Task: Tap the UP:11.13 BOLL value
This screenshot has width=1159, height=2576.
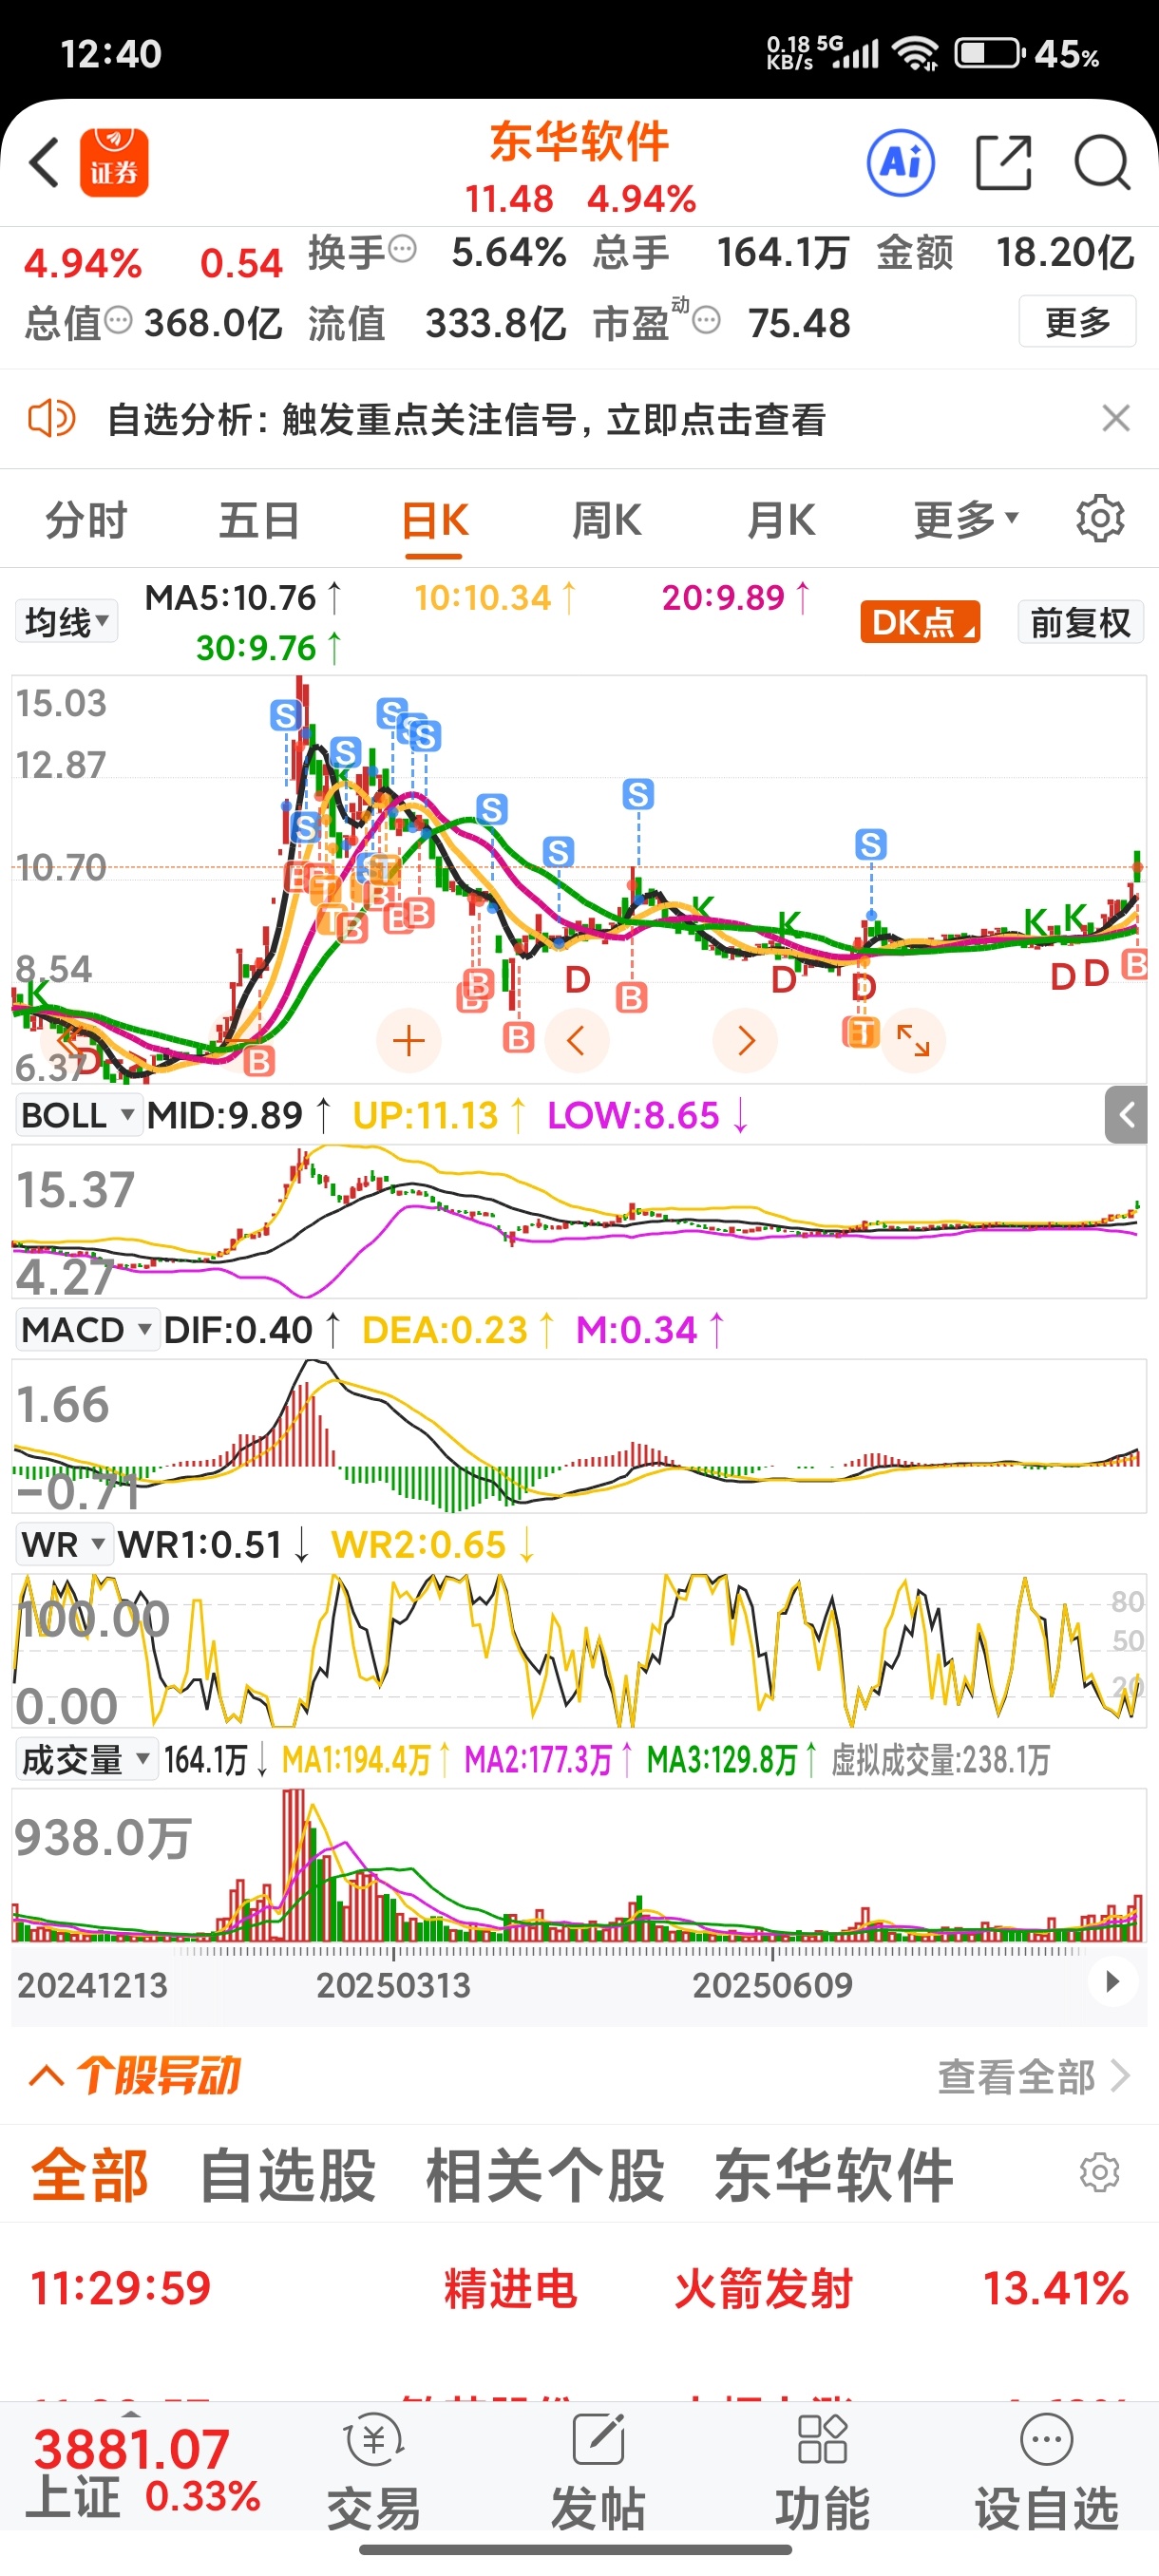Action: click(x=439, y=1115)
